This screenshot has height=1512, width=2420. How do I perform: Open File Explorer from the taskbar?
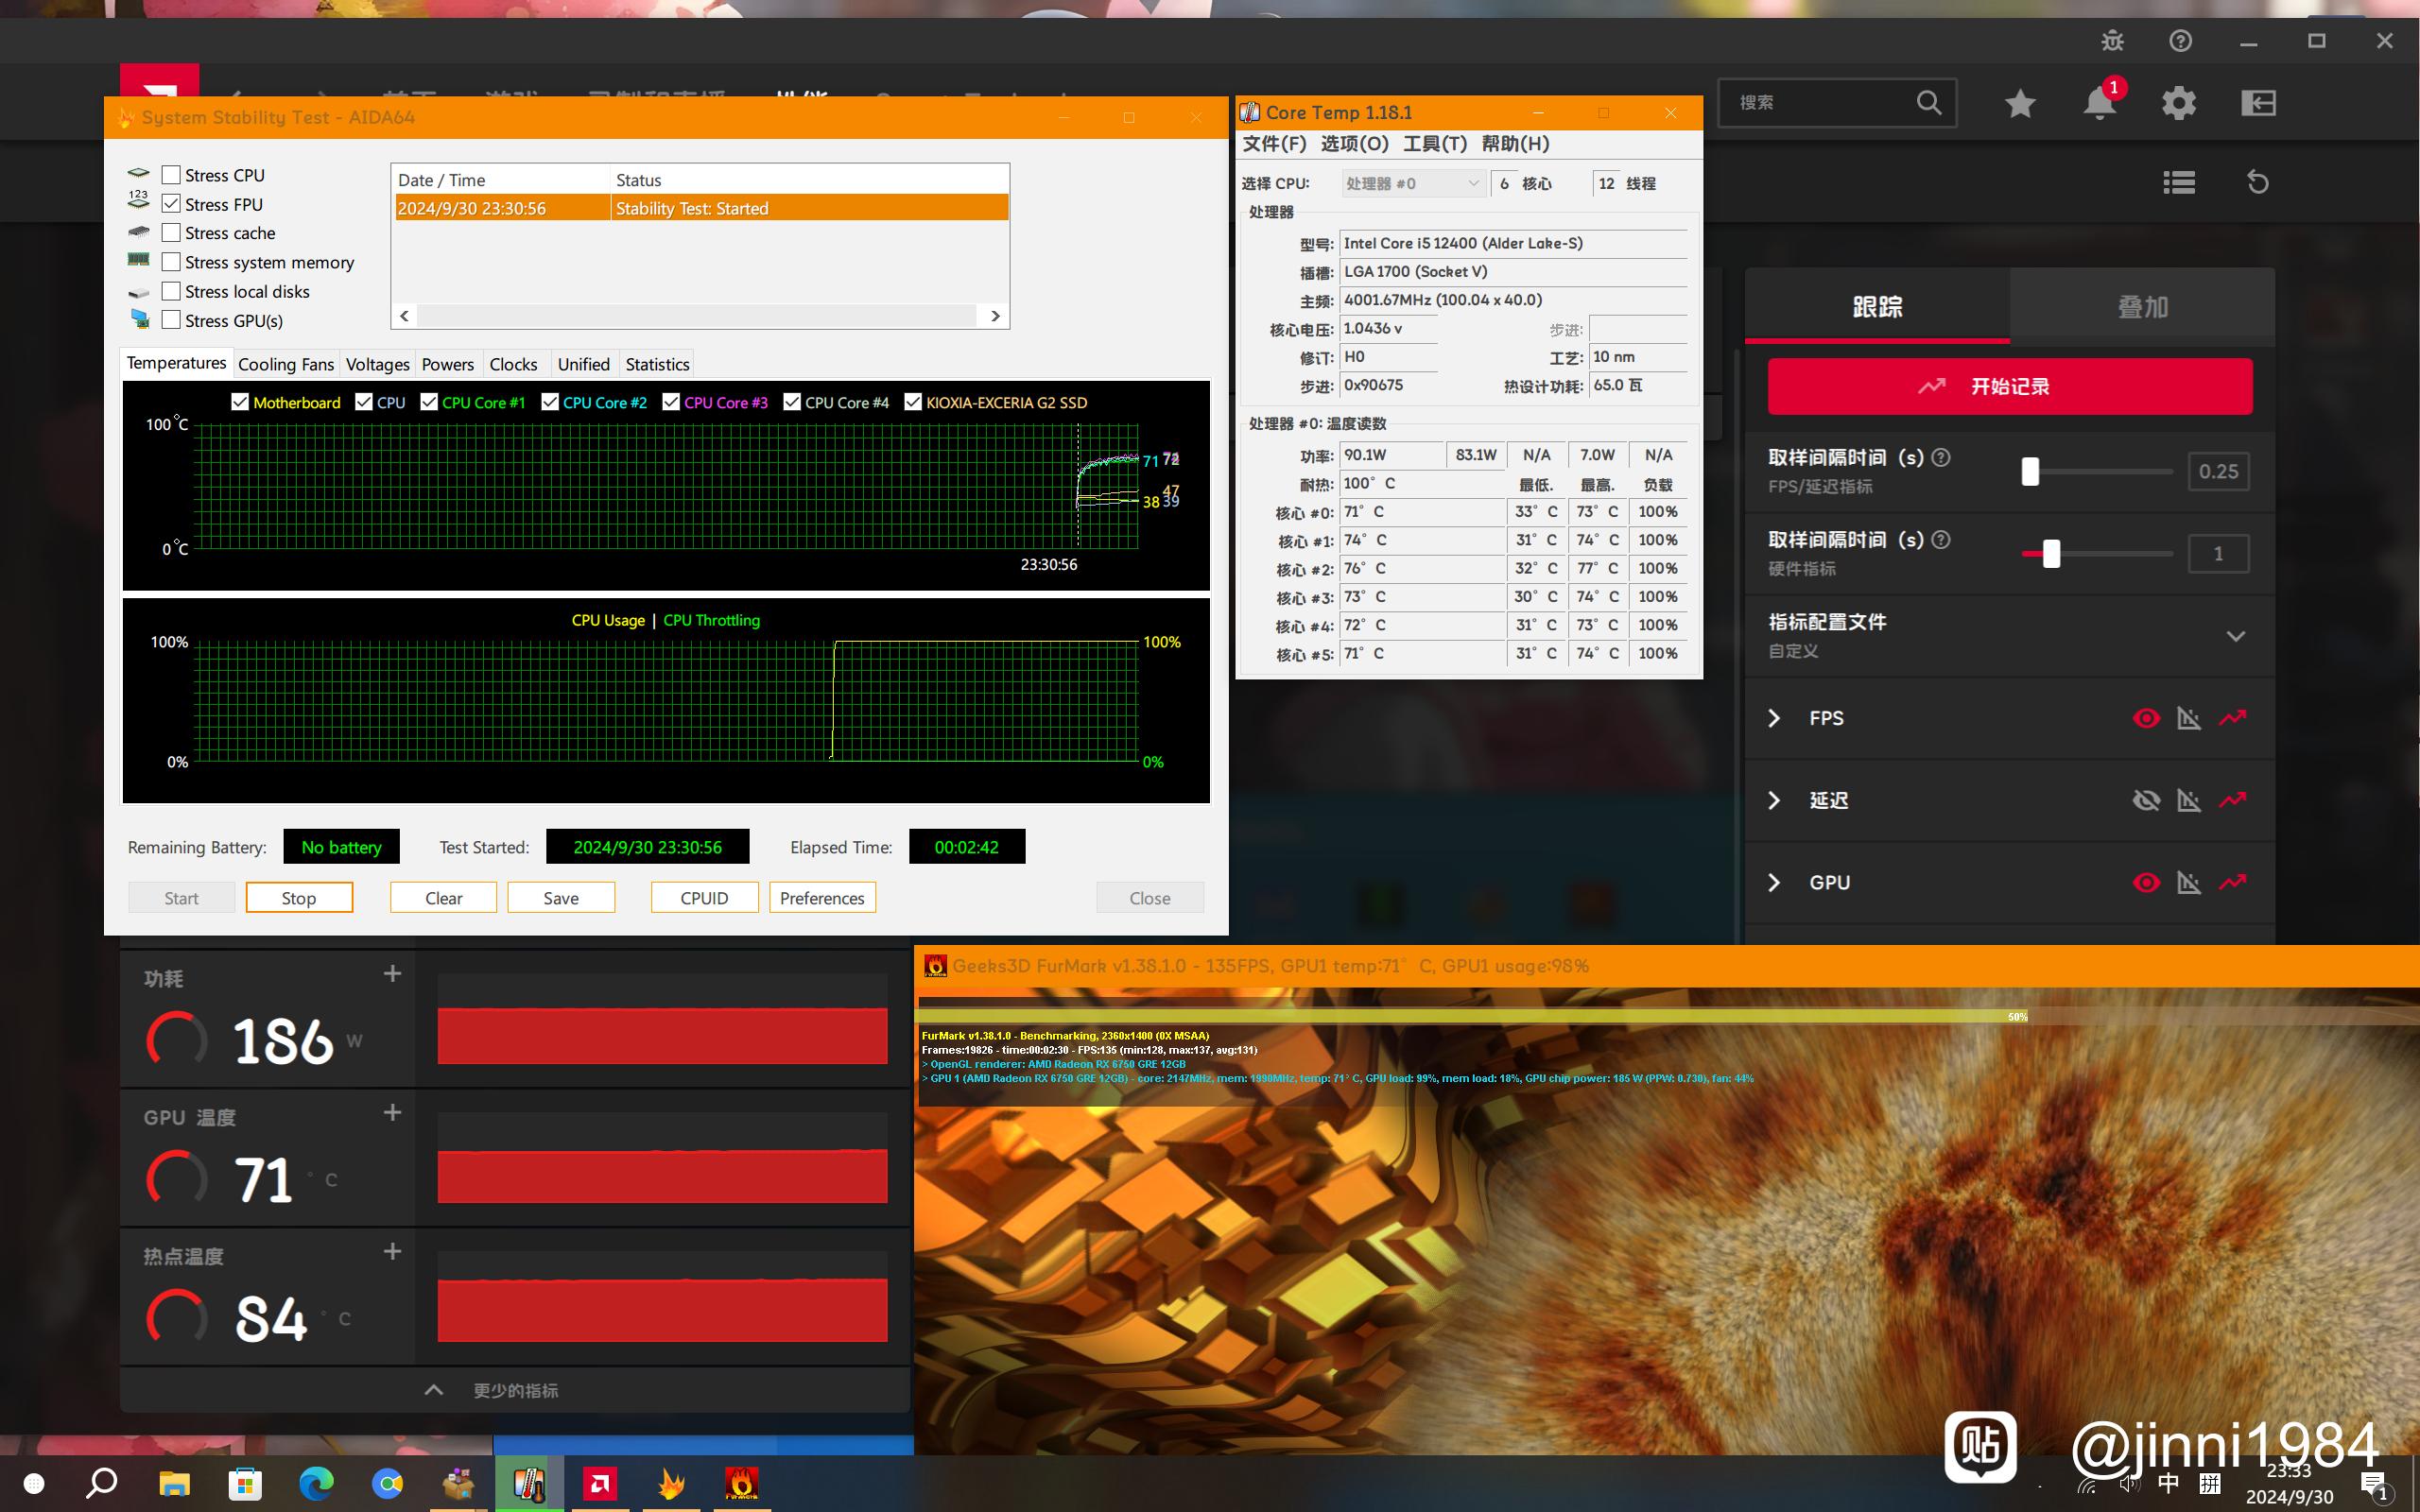pyautogui.click(x=175, y=1483)
